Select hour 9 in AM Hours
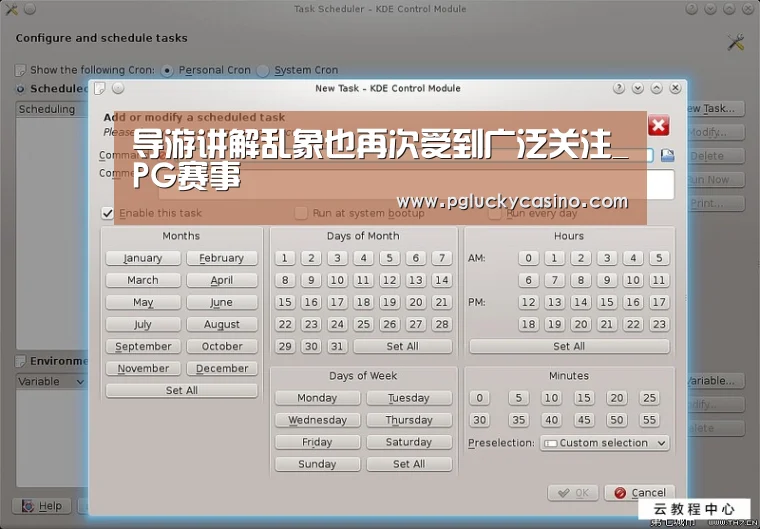760x529 pixels. click(607, 280)
